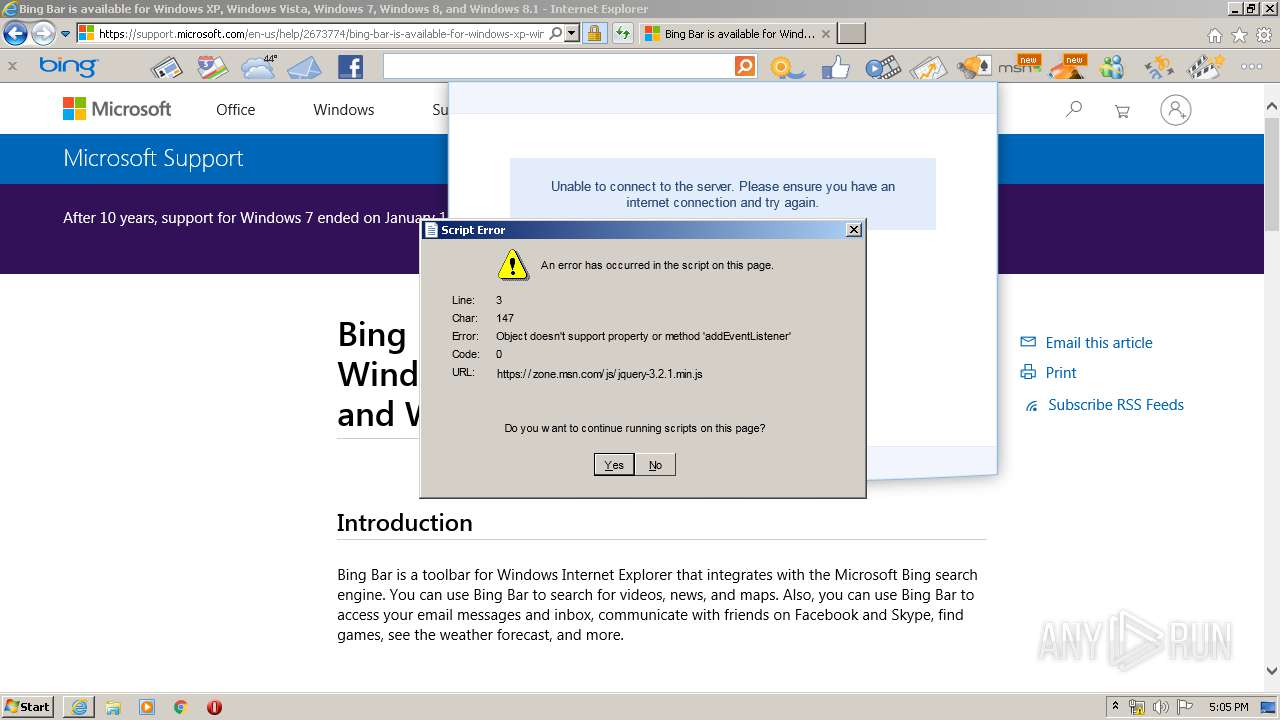The height and width of the screenshot is (720, 1280).
Task: Click the volume speaker tray icon
Action: 1161,707
